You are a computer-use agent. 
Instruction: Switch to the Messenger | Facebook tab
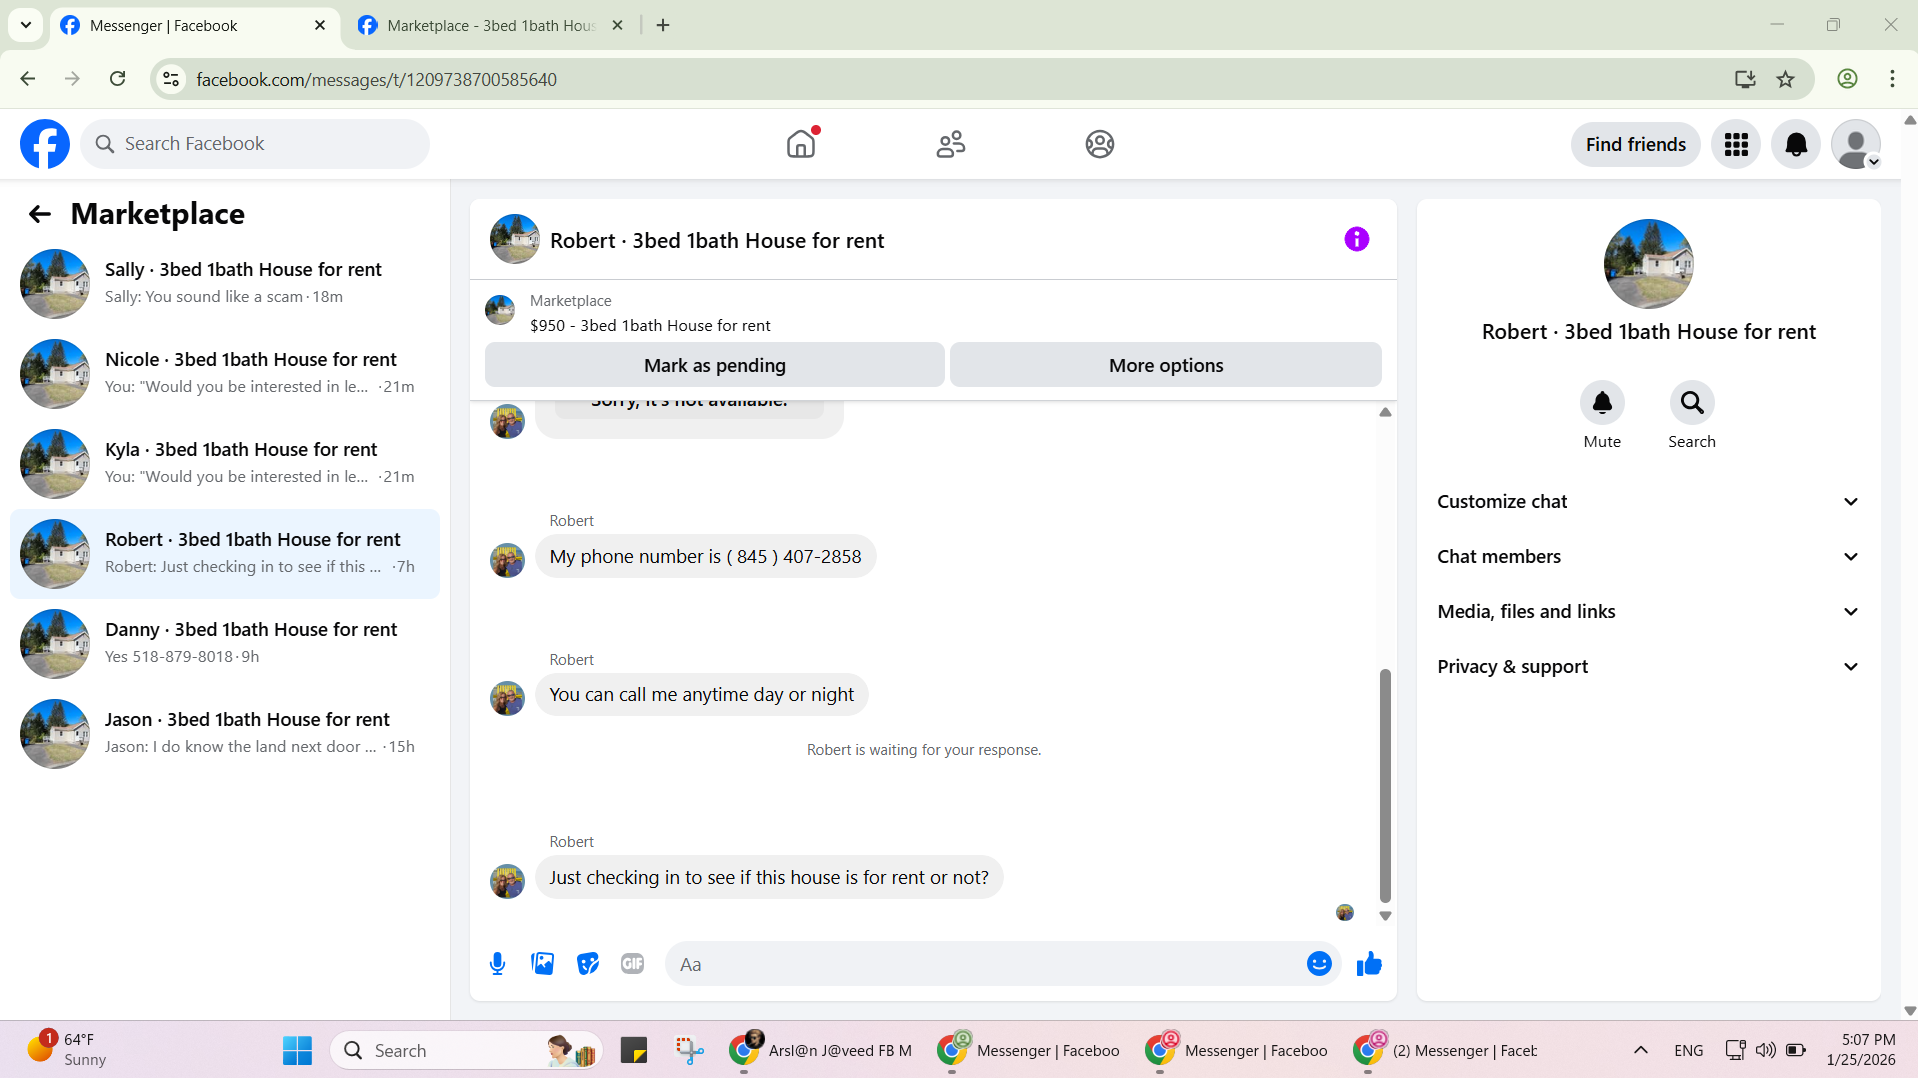pyautogui.click(x=193, y=26)
